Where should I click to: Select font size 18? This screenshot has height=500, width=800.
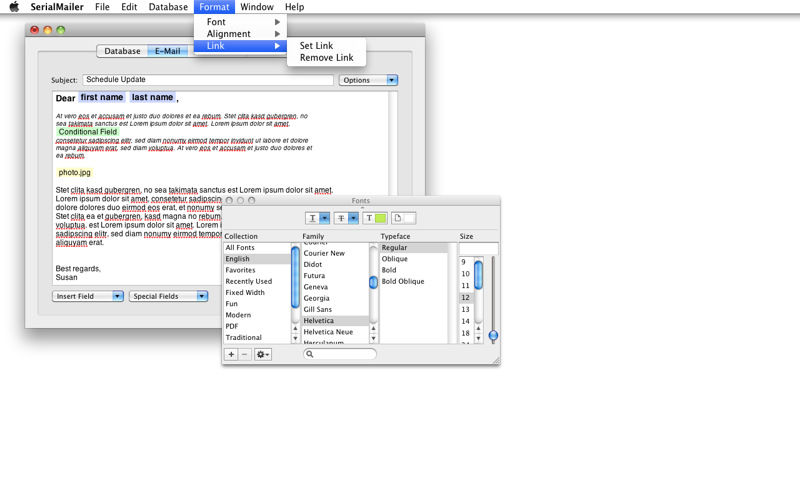tap(466, 333)
